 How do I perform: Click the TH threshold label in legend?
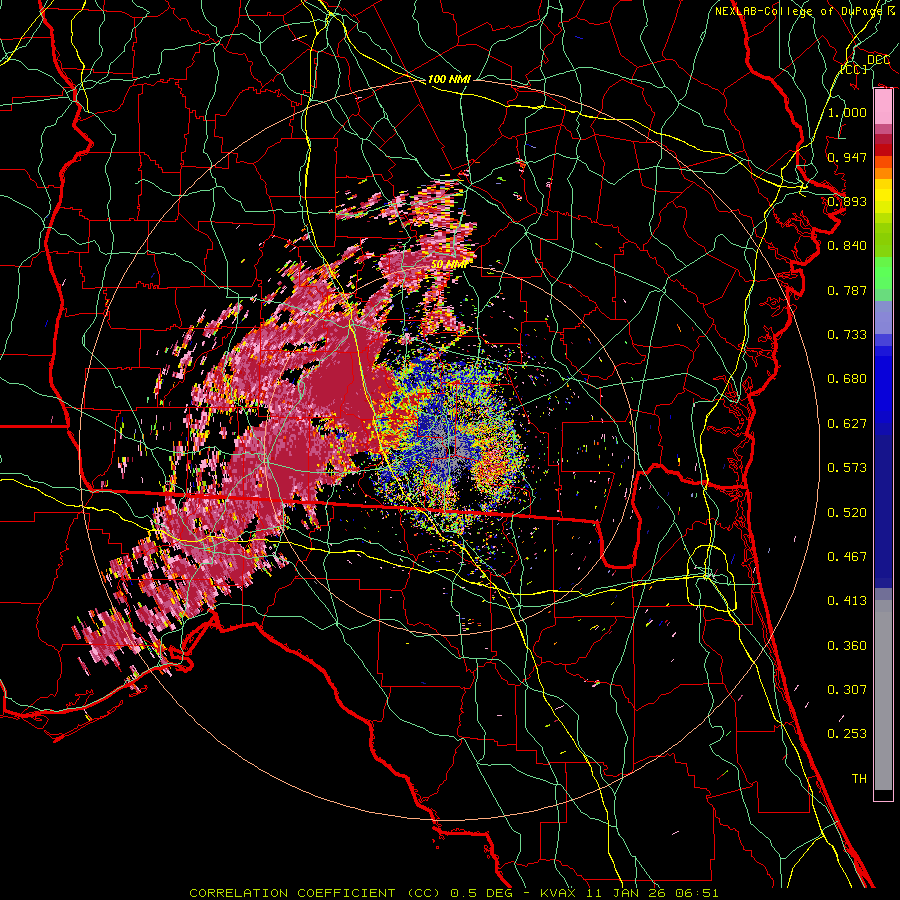point(859,779)
